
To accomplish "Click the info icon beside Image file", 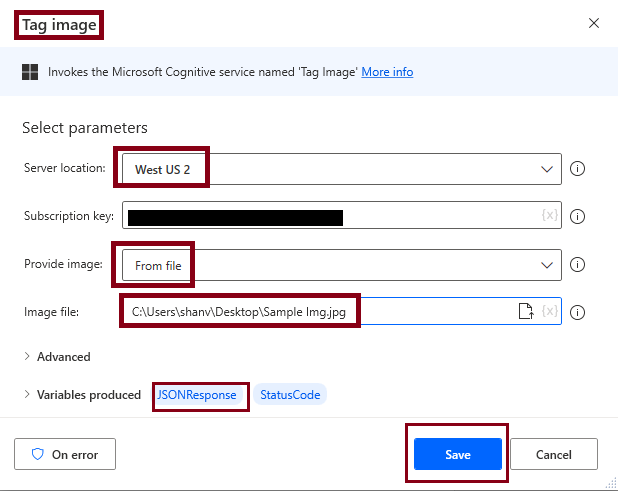I will 577,312.
